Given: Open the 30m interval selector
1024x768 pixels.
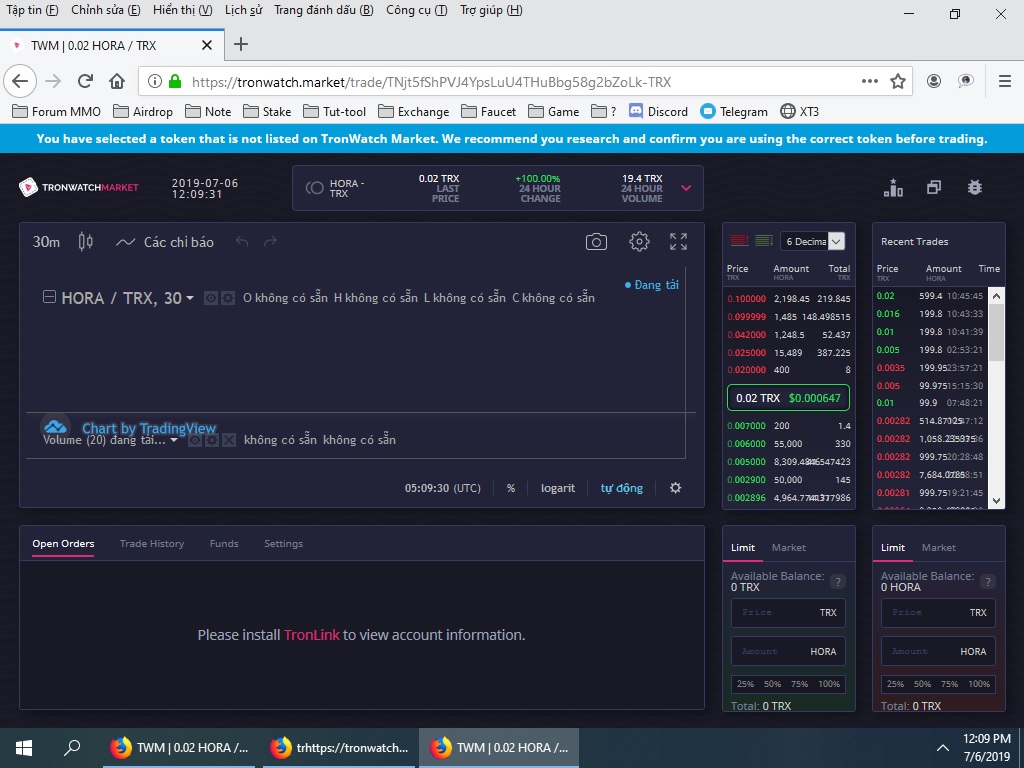Looking at the screenshot, I should click(46, 242).
